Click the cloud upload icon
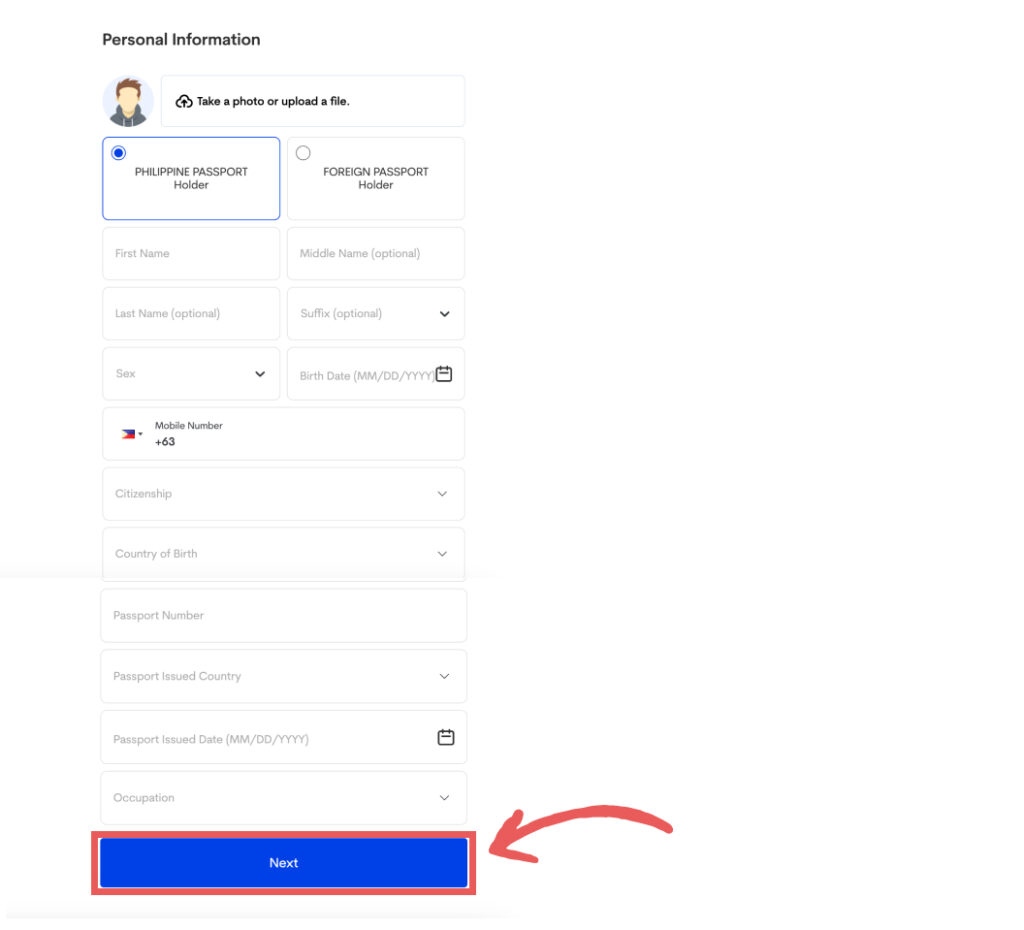Image resolution: width=1024 pixels, height=930 pixels. 184,101
